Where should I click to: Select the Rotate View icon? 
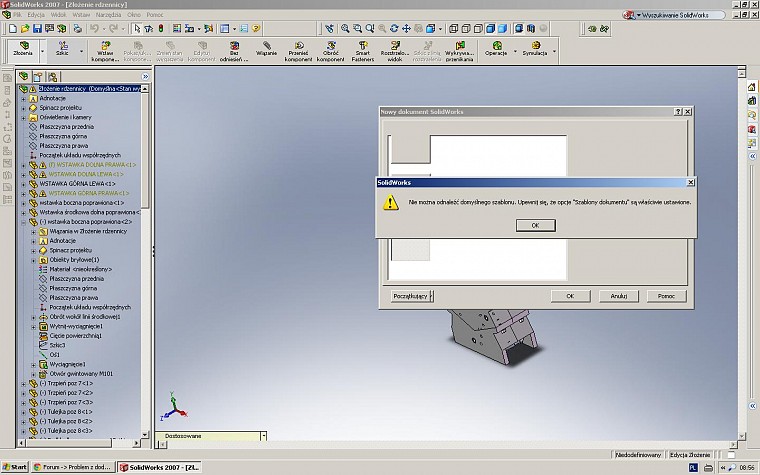pos(394,29)
